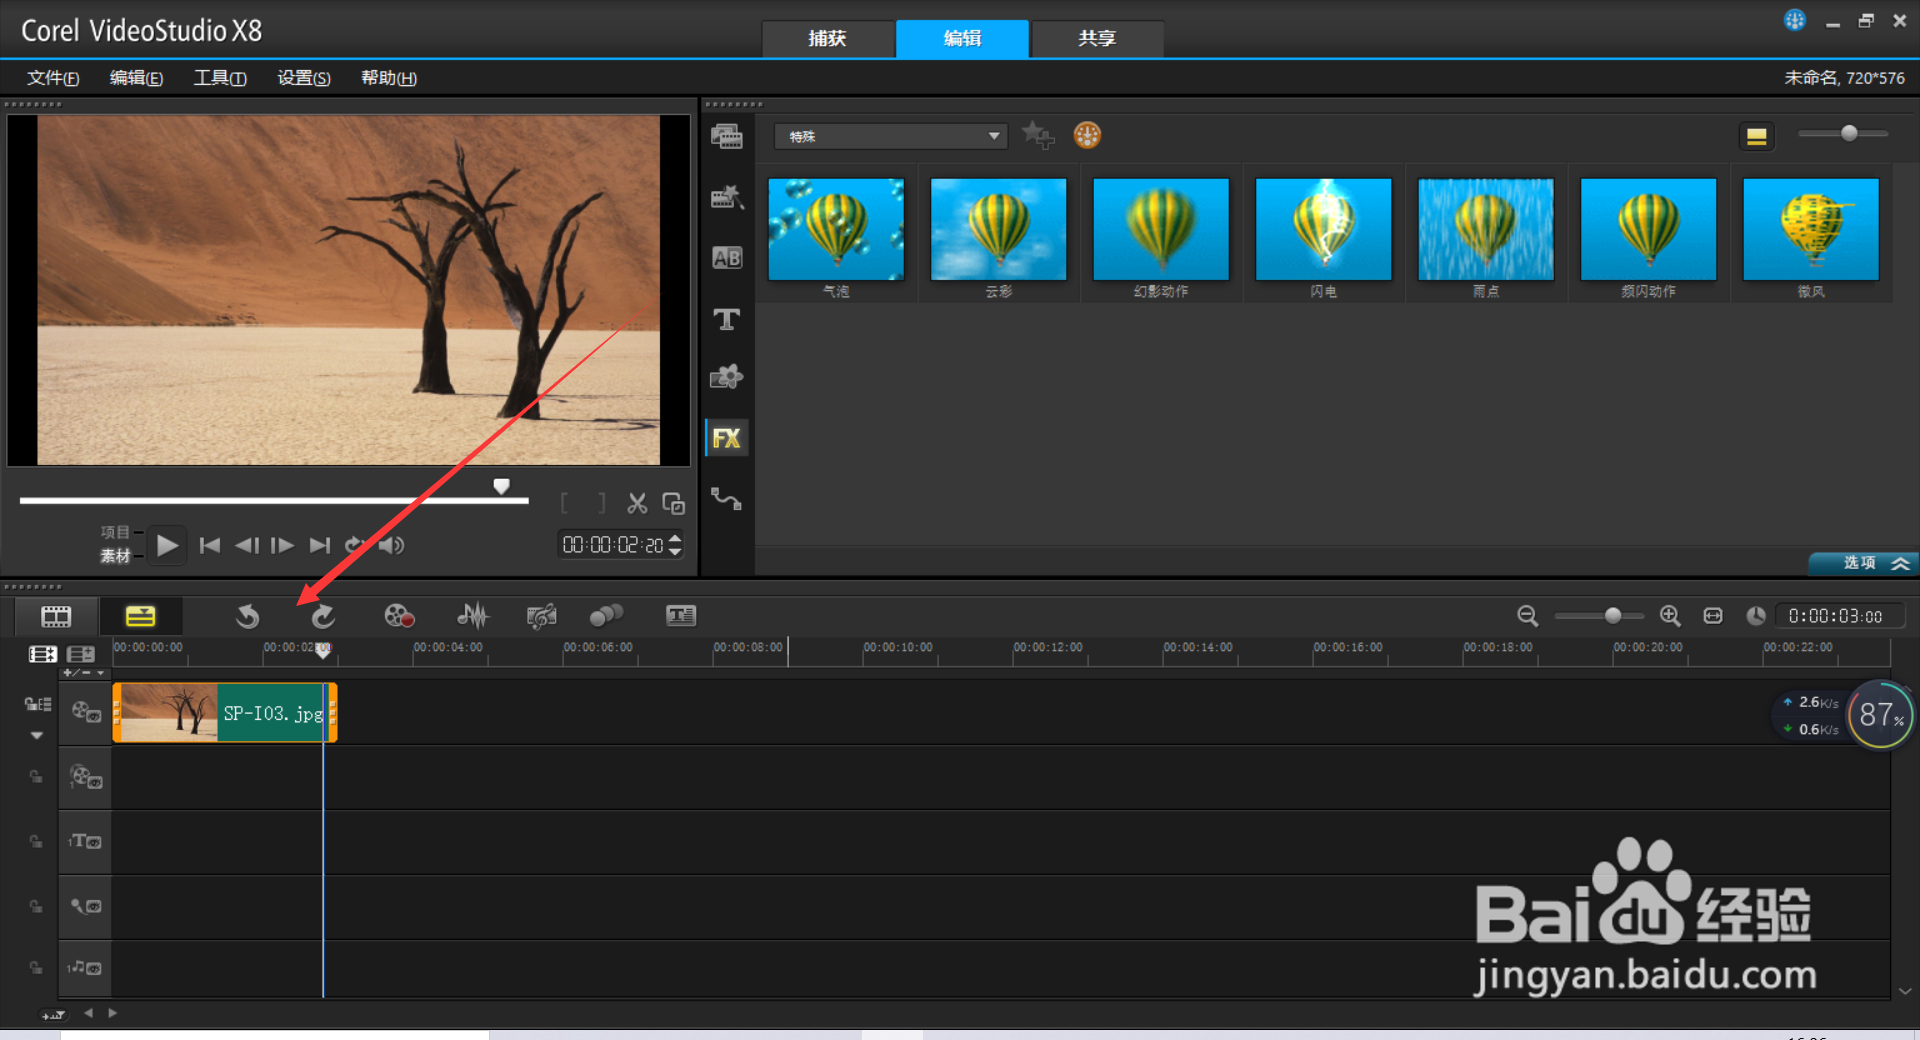Fit project in timeline window
The height and width of the screenshot is (1040, 1920).
tap(1713, 616)
